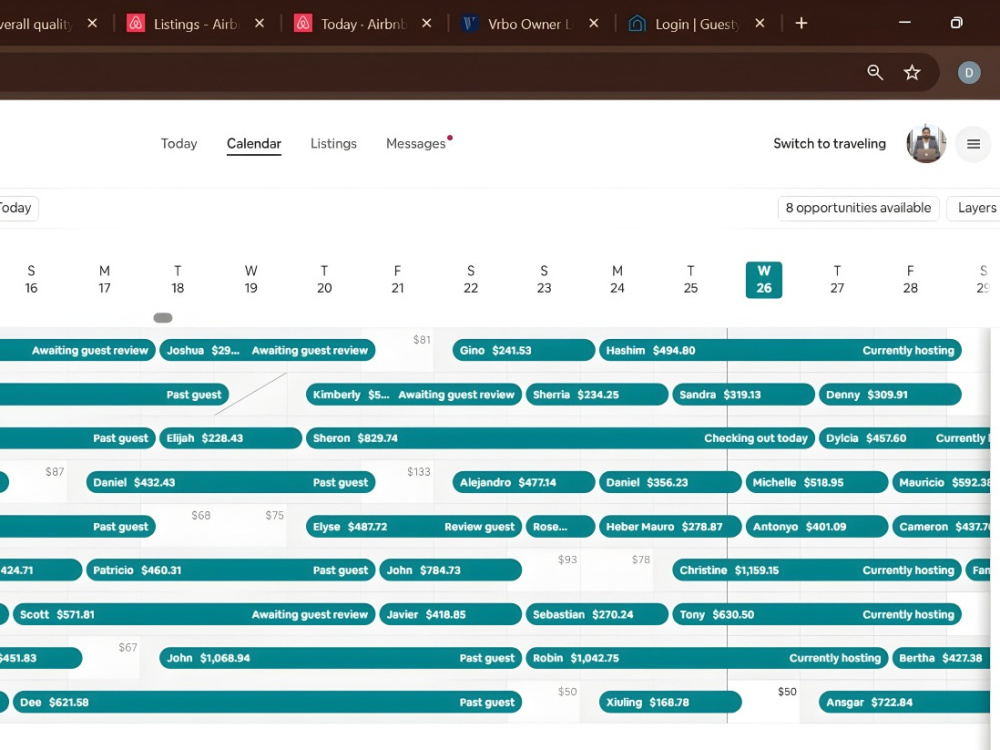This screenshot has width=1000, height=750.
Task: Open the Layers button
Action: [974, 208]
